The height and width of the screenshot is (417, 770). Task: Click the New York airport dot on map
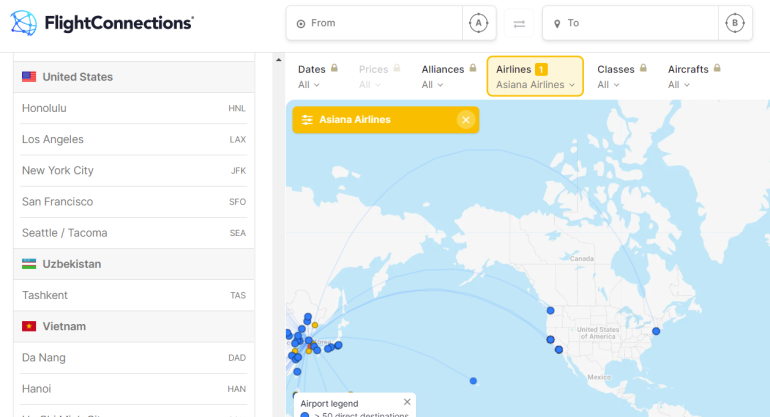point(656,331)
